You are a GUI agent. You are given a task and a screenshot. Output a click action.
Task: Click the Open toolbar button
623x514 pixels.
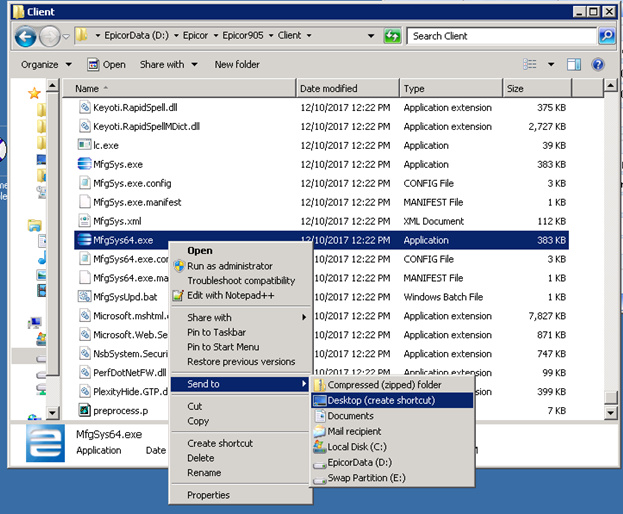tap(106, 64)
